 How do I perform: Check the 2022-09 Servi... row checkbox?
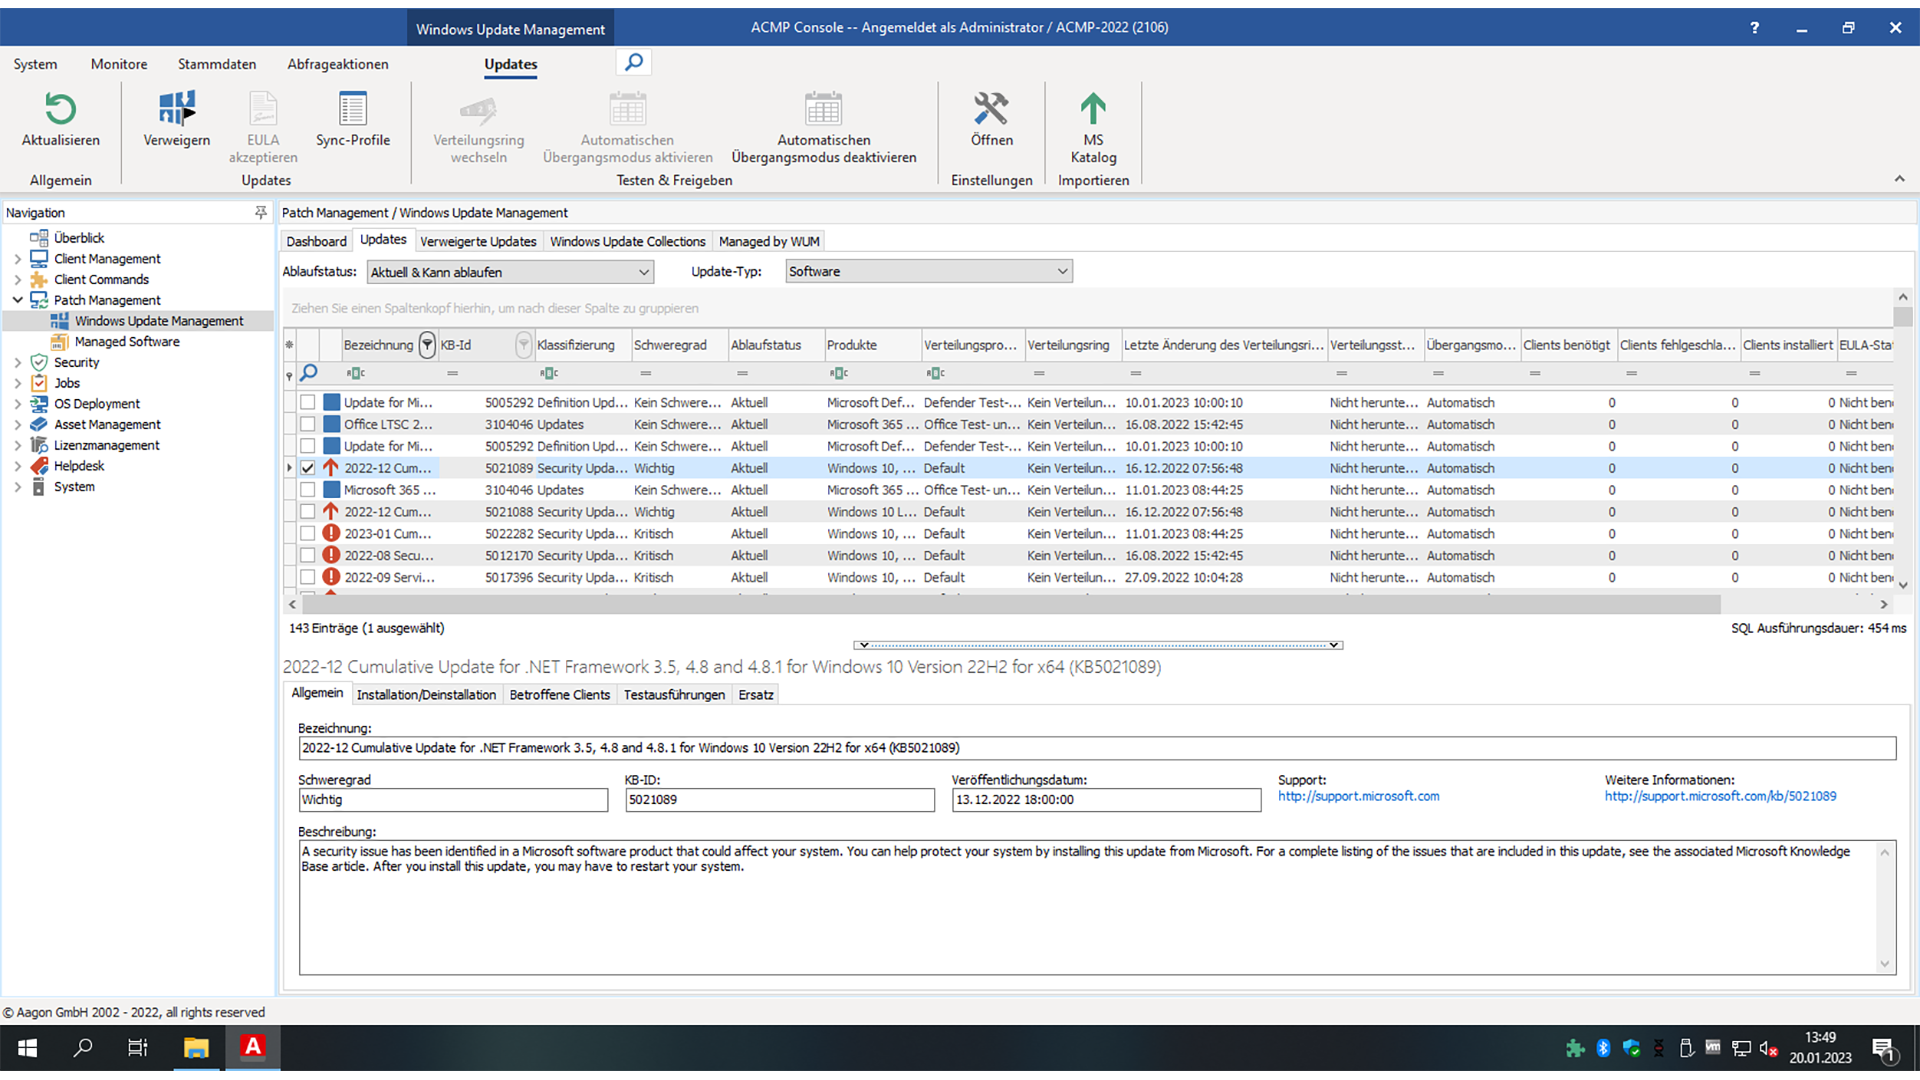point(308,577)
